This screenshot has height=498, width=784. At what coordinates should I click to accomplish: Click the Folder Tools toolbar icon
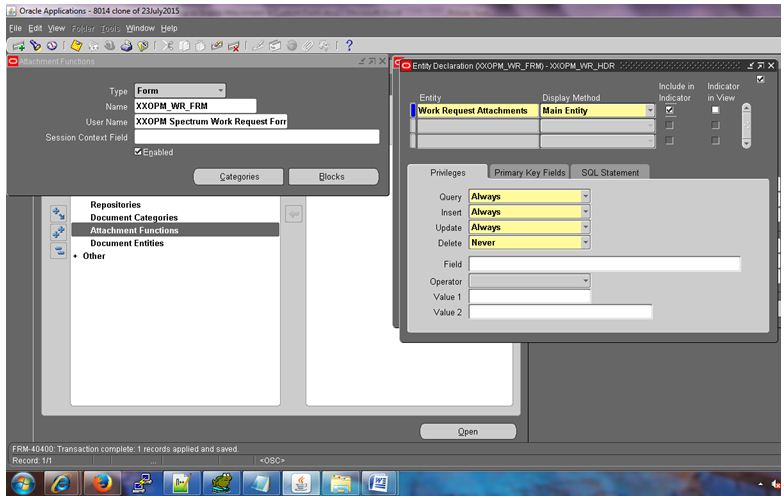point(324,46)
